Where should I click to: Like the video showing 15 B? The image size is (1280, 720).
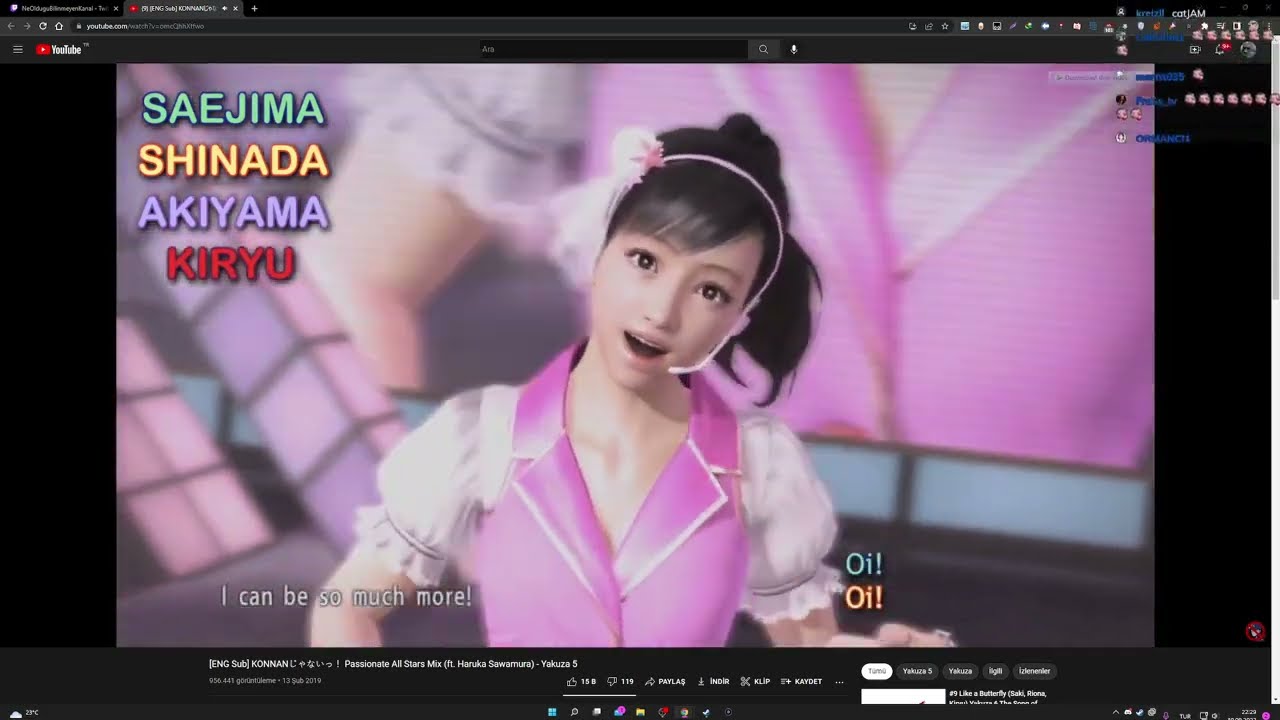[581, 681]
